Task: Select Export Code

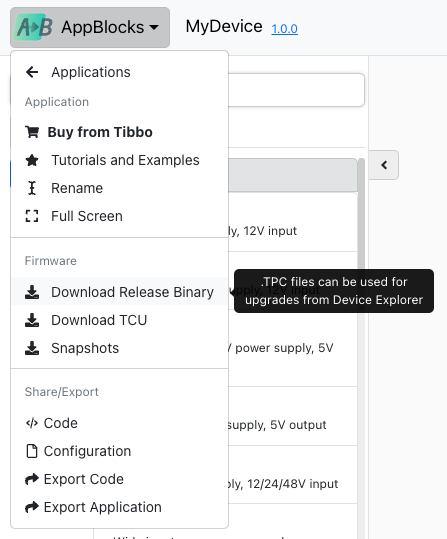Action: tap(120, 479)
